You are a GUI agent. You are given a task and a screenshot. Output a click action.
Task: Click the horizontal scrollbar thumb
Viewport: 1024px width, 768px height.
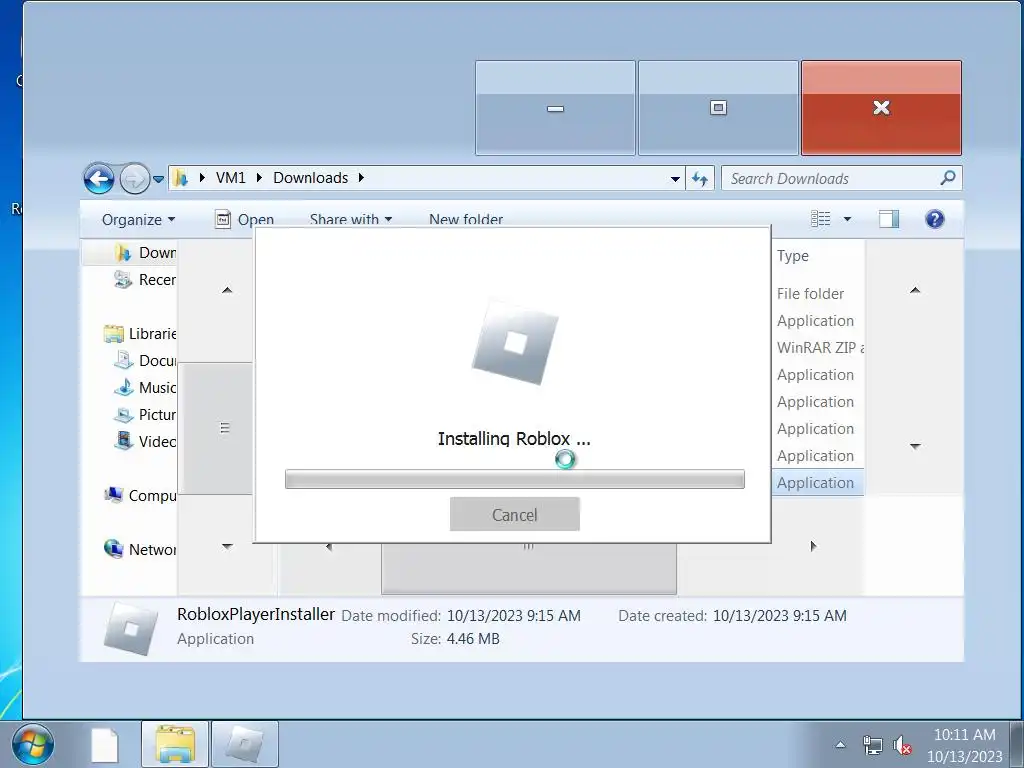529,568
